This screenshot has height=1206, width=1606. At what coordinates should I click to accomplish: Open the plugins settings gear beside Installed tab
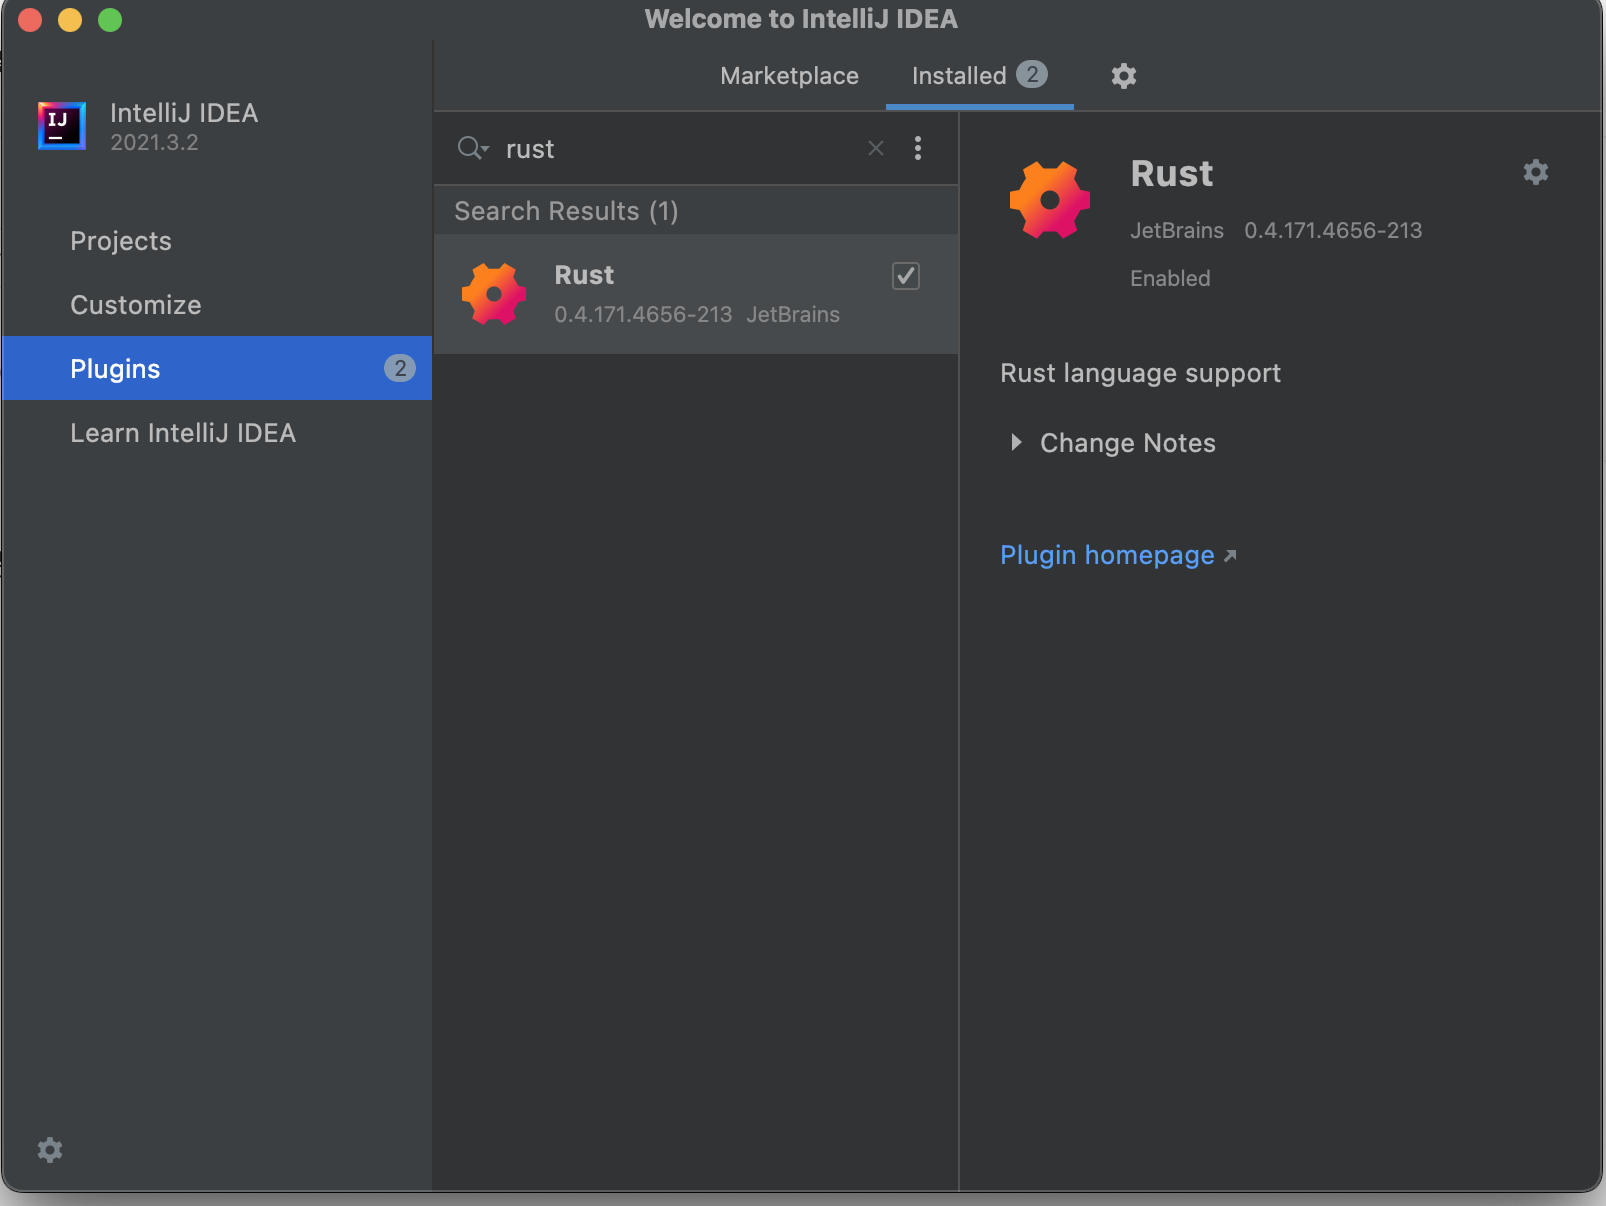[x=1124, y=76]
